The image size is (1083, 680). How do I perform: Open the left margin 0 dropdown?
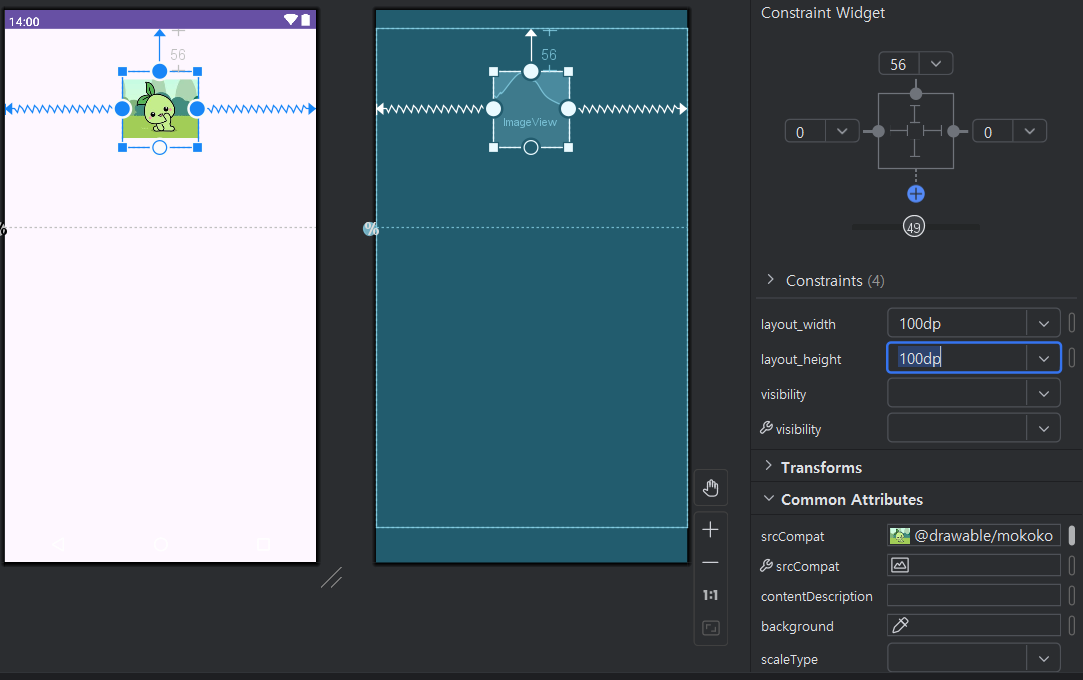tap(842, 131)
